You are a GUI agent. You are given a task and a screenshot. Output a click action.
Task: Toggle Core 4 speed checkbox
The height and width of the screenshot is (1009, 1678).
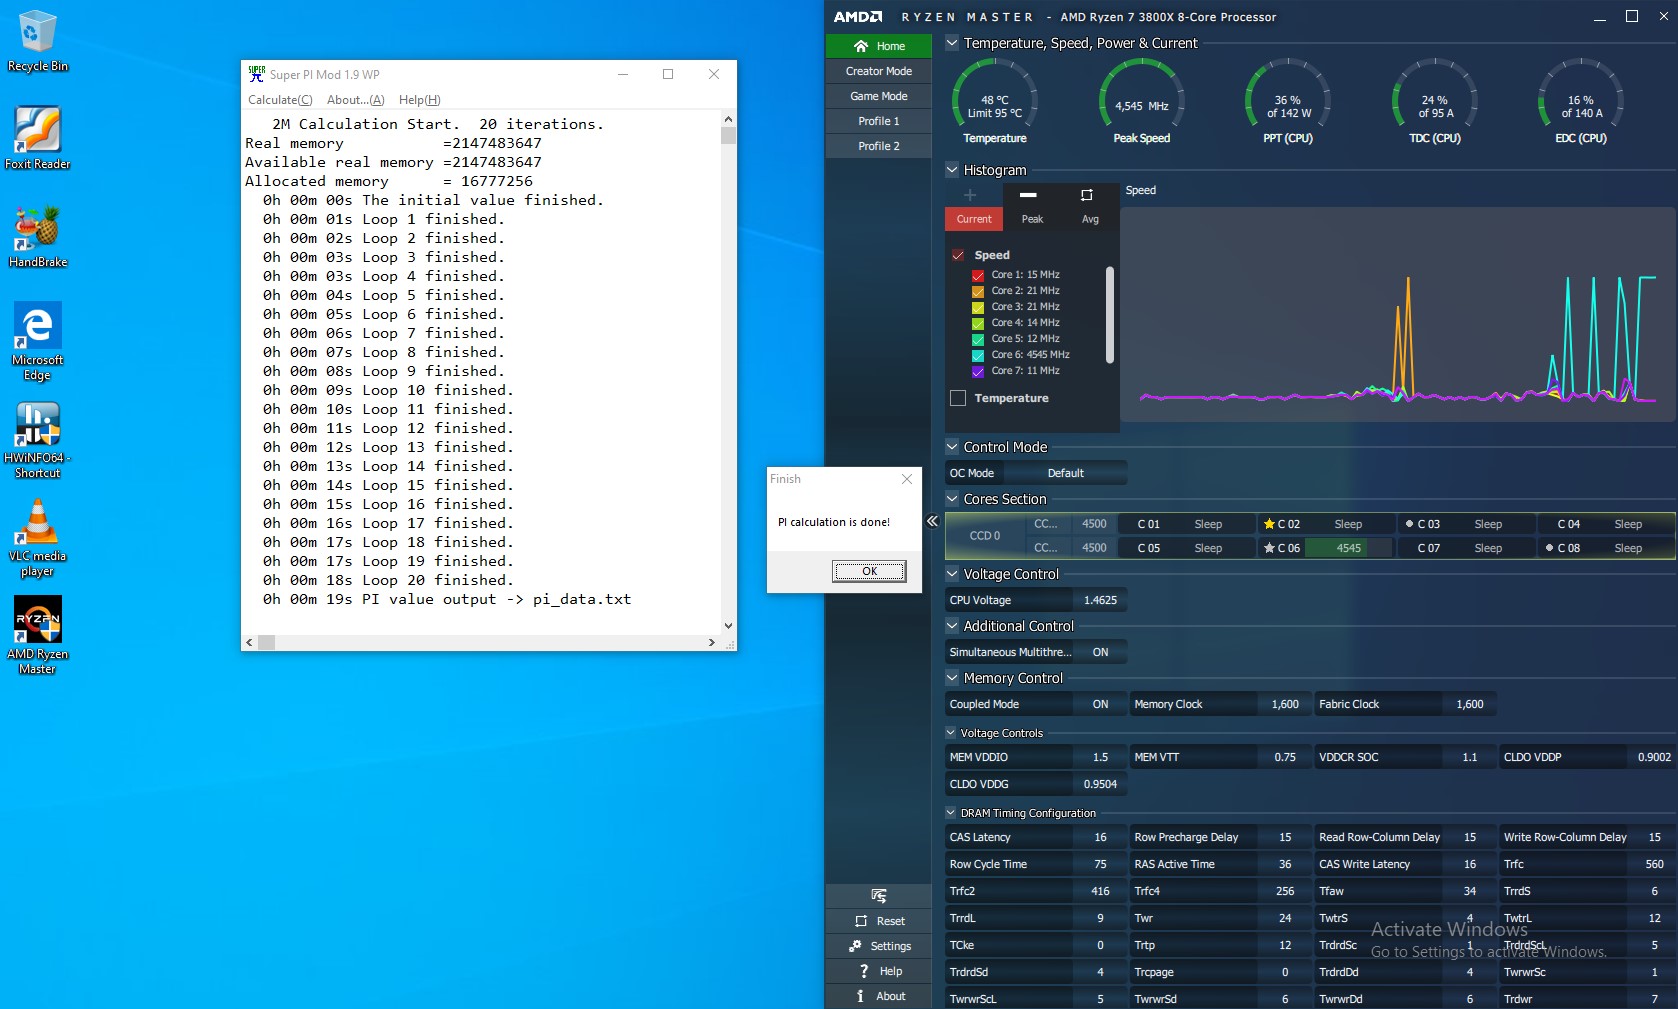tap(978, 323)
